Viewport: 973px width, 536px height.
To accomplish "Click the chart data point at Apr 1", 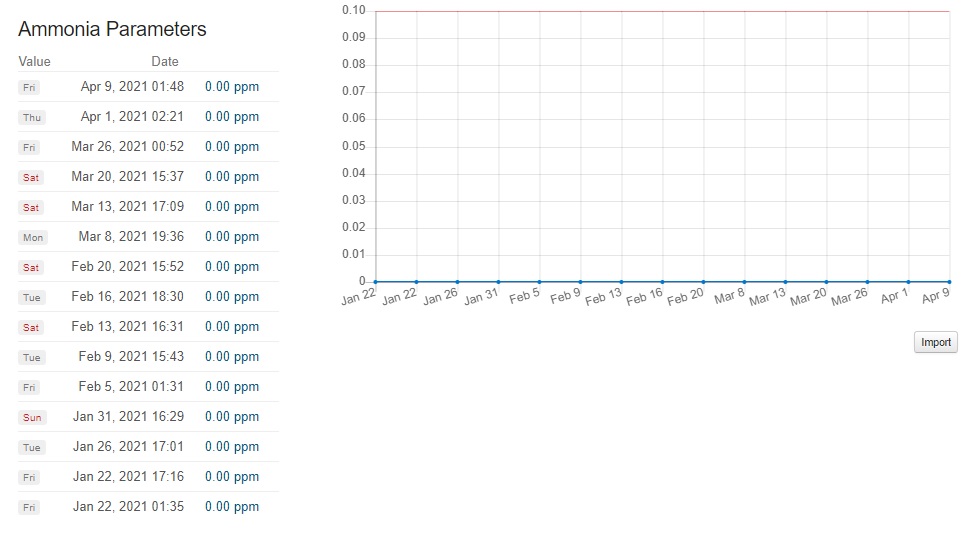I will (908, 282).
